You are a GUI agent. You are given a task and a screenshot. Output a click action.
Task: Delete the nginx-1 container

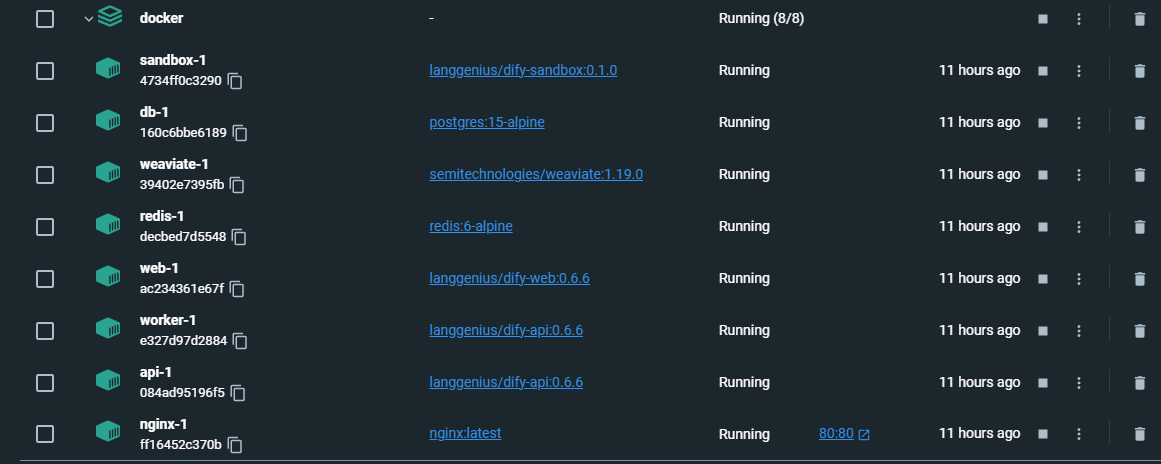click(x=1139, y=434)
